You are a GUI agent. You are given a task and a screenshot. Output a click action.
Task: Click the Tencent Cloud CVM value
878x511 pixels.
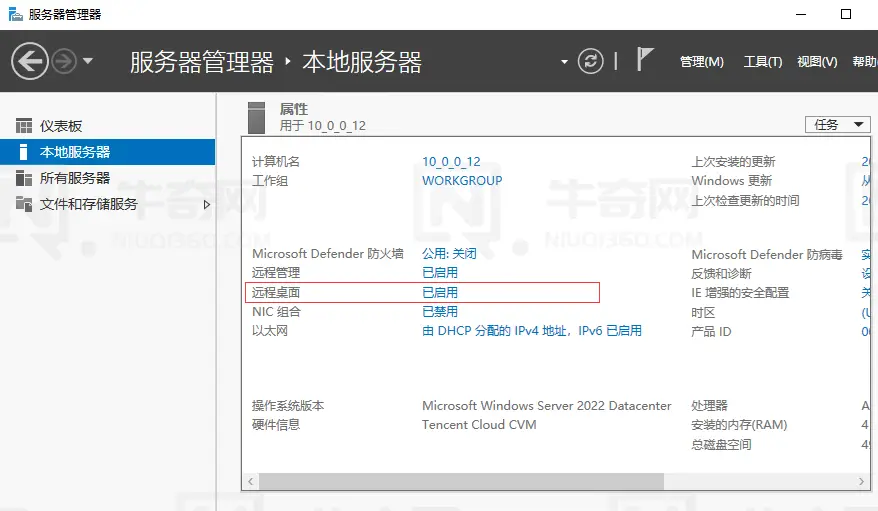479,425
